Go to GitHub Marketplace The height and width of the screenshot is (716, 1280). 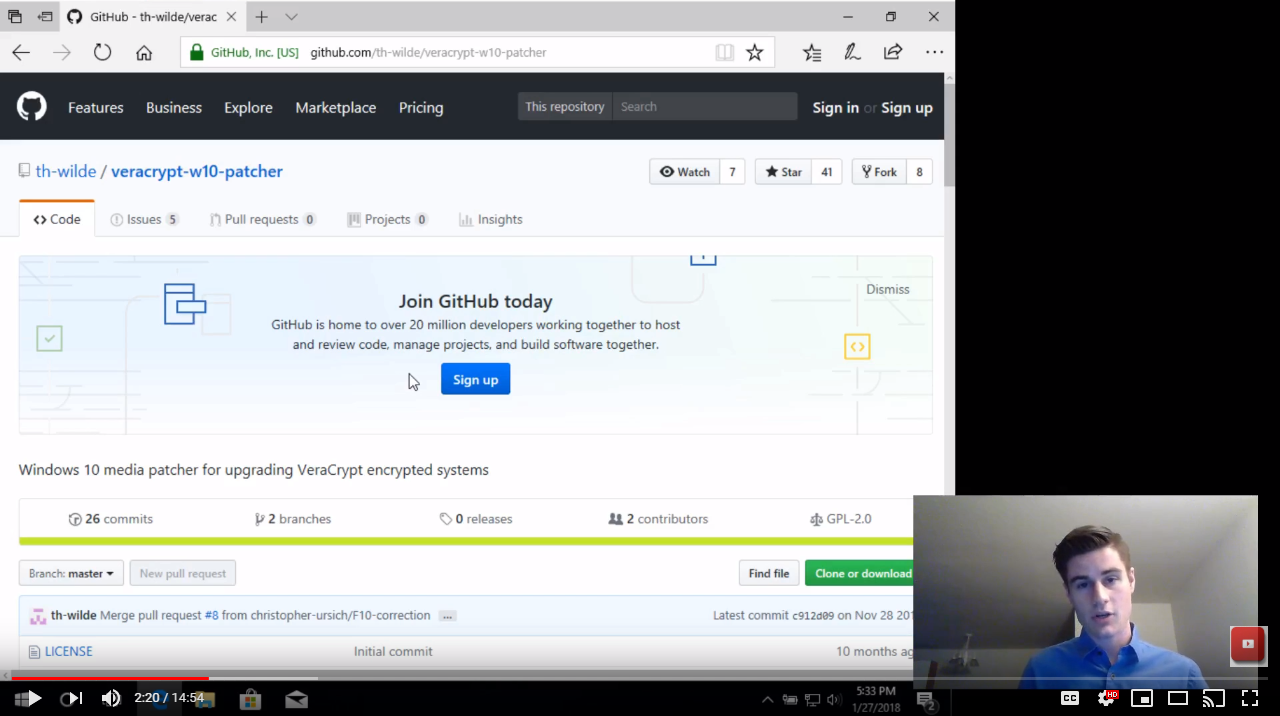coord(336,107)
